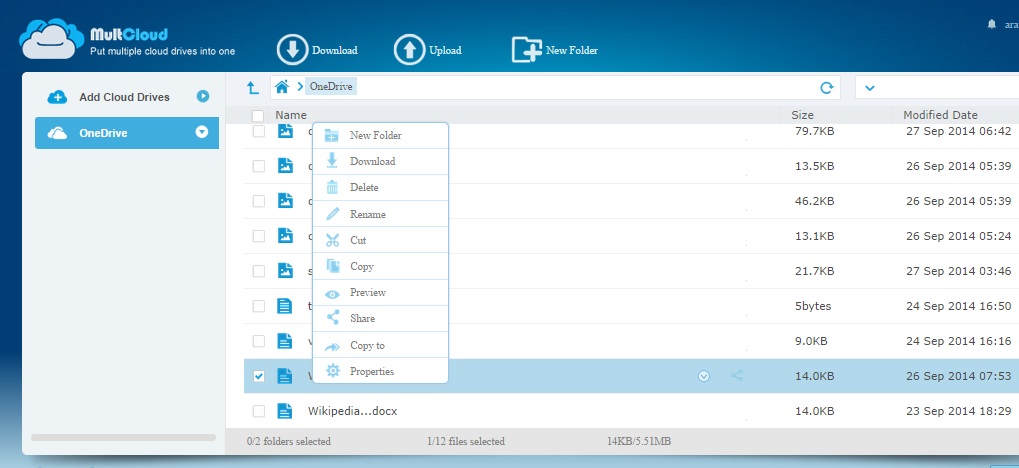Click the sidebar horizontal scrollbar
Screen dimensions: 1019x468
[x=123, y=437]
